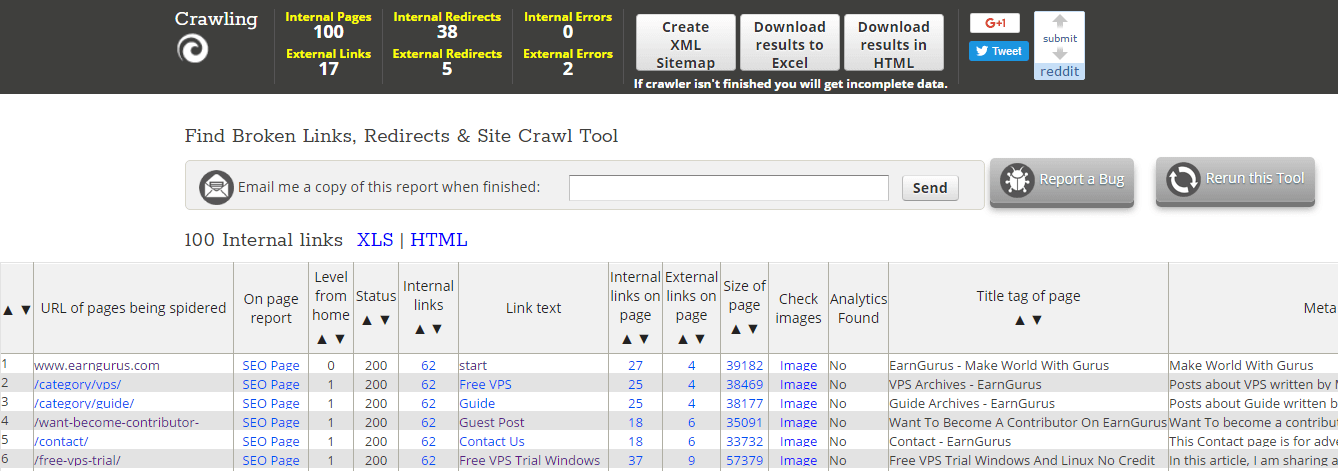Sort row number column descending
Screen dimensions: 1338x471
[x=25, y=310]
